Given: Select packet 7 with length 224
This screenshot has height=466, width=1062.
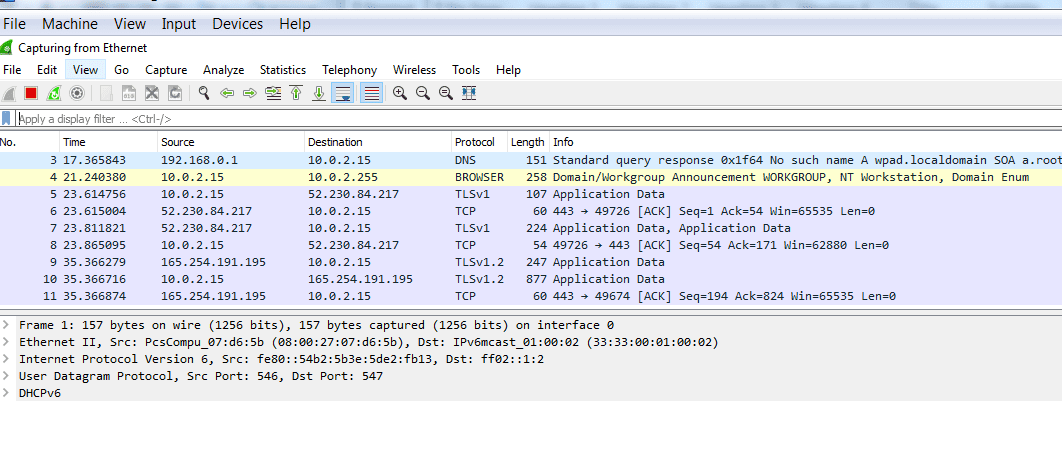Looking at the screenshot, I should pos(531,228).
